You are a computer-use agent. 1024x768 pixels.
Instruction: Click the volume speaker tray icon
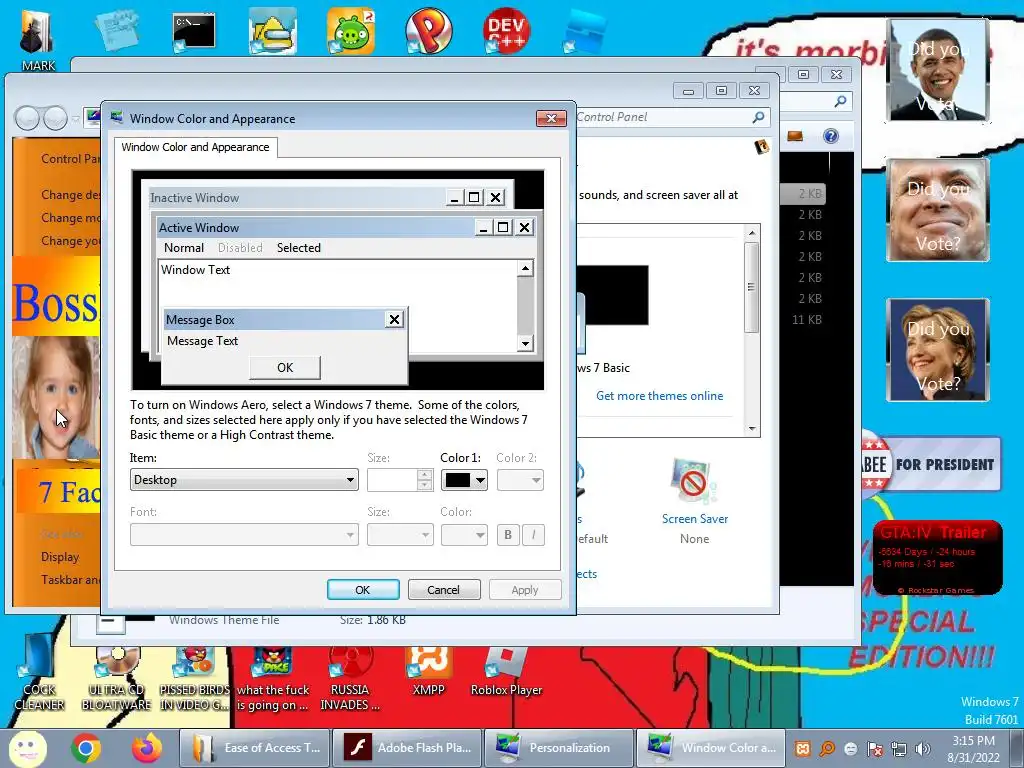[923, 748]
